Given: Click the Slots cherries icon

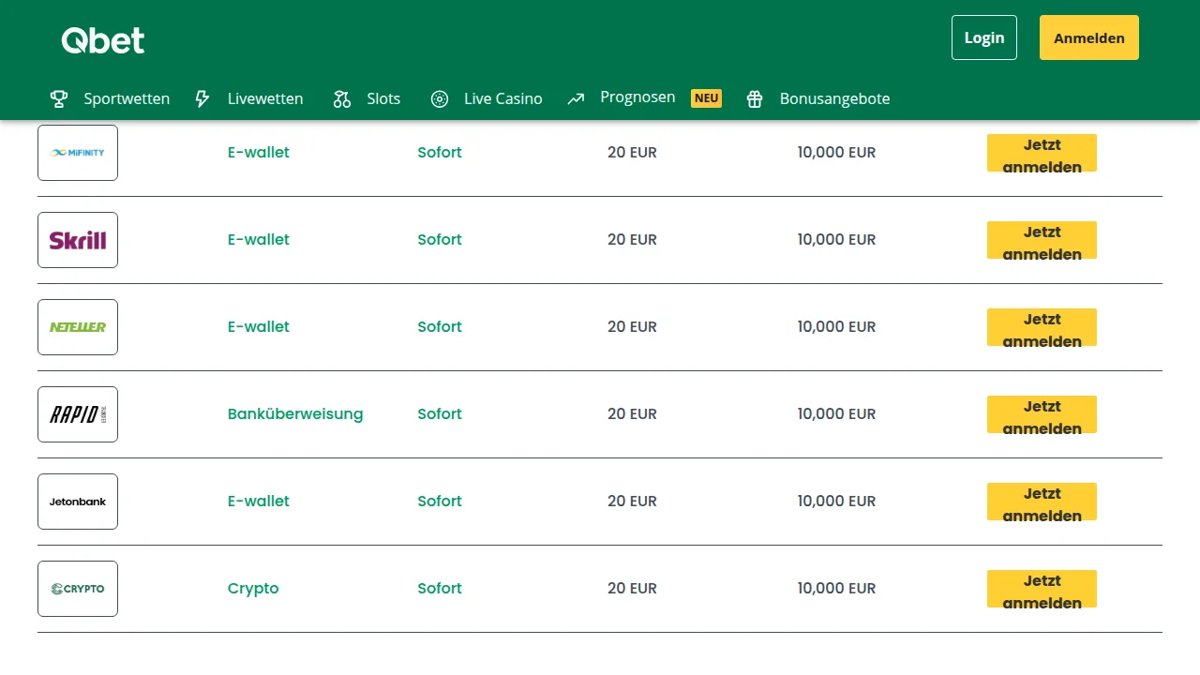Looking at the screenshot, I should pyautogui.click(x=342, y=98).
